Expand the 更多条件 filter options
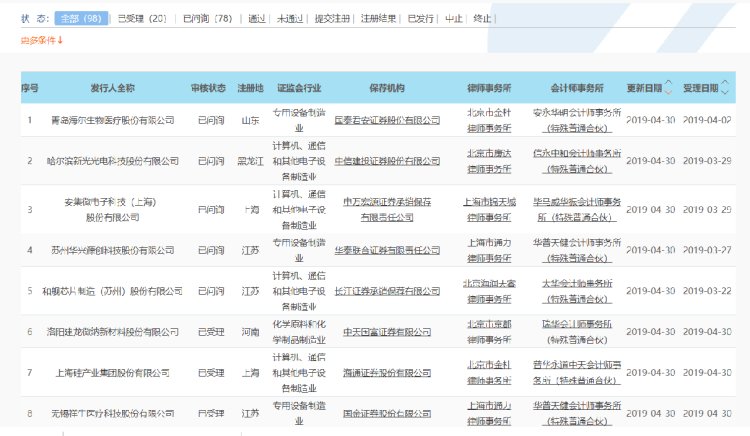The height and width of the screenshot is (436, 750). pyautogui.click(x=42, y=40)
